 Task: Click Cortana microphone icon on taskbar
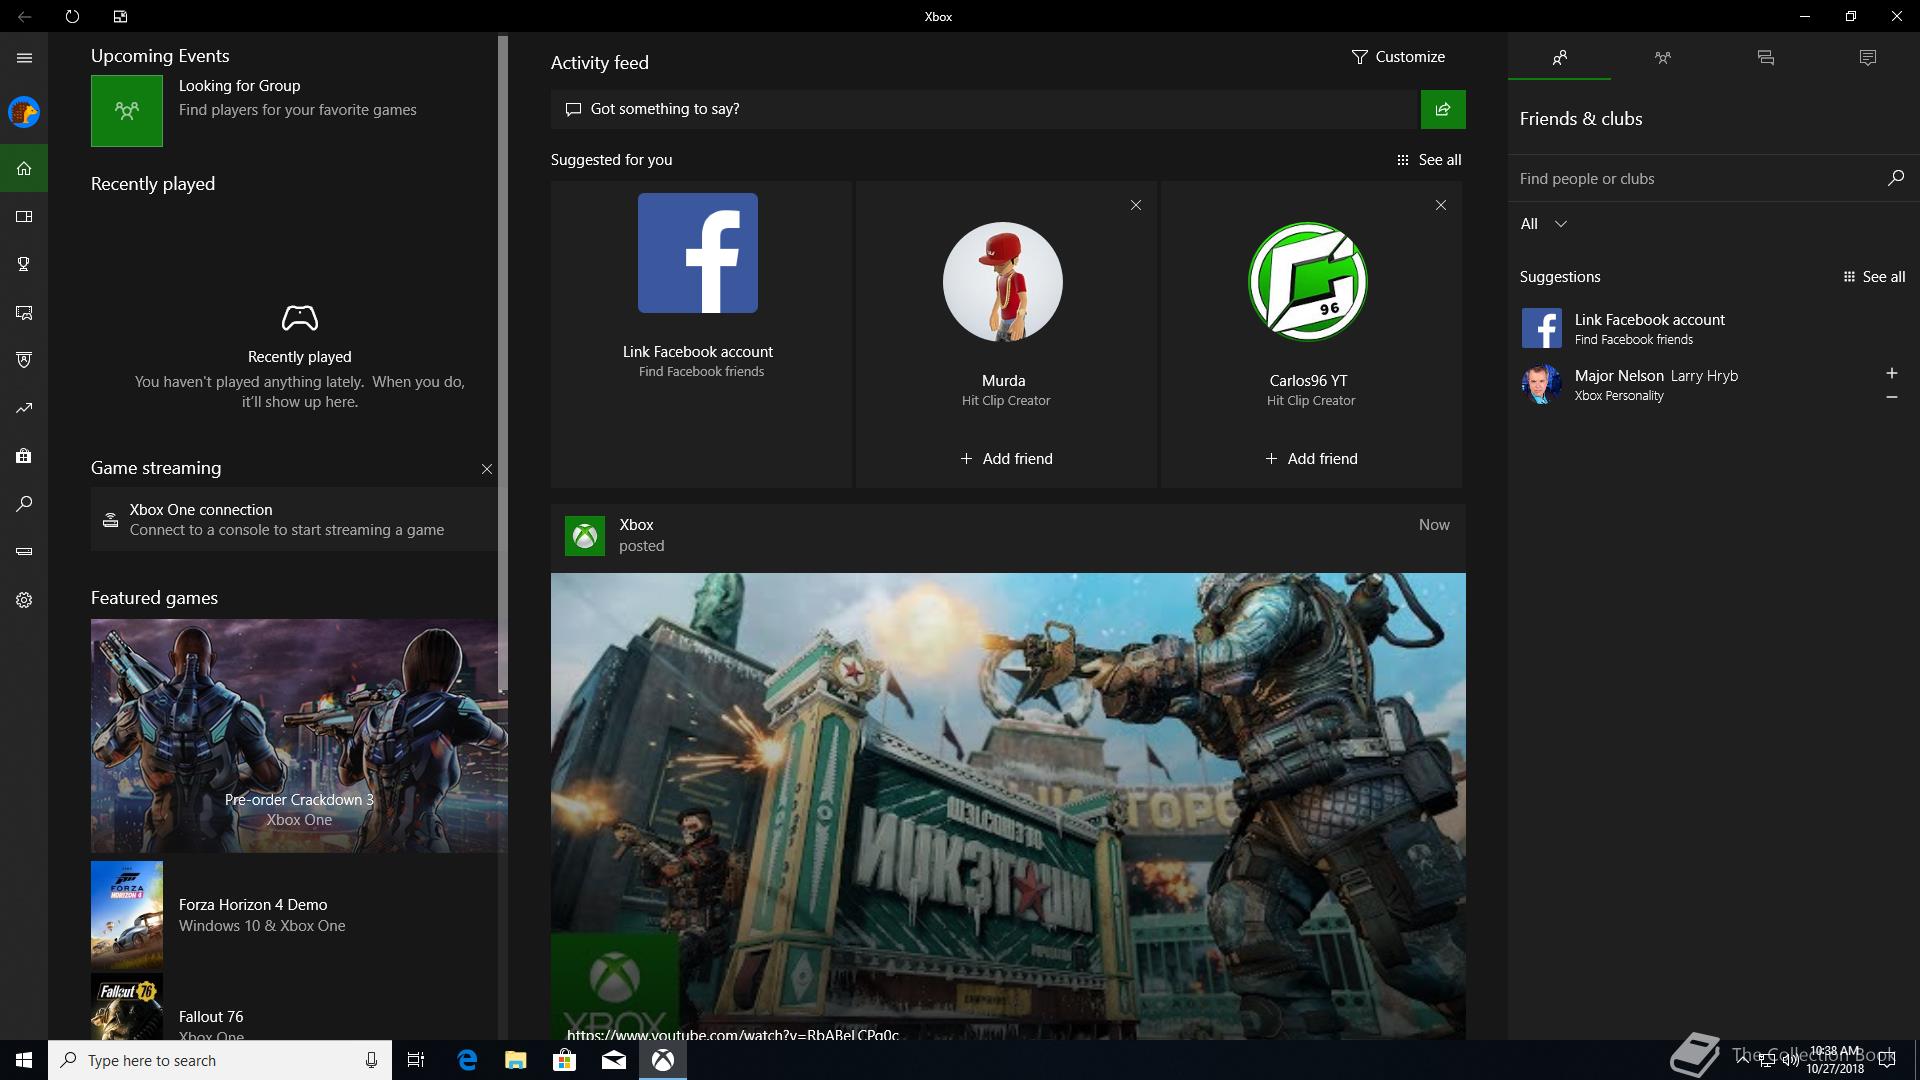point(371,1060)
